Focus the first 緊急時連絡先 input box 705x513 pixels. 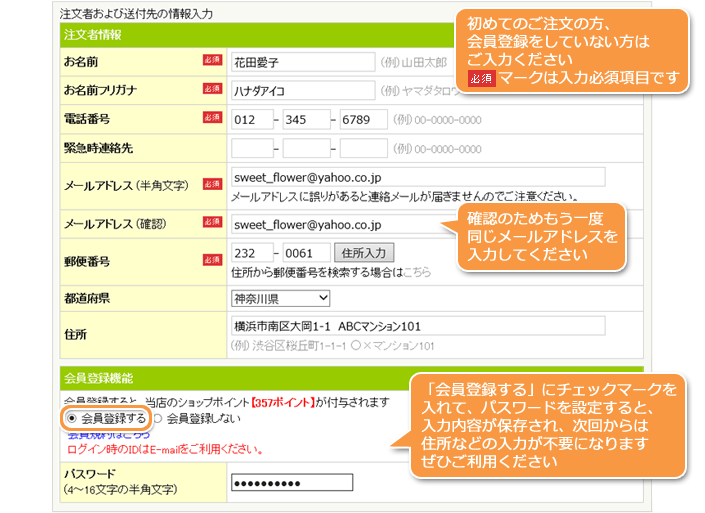[x=251, y=148]
